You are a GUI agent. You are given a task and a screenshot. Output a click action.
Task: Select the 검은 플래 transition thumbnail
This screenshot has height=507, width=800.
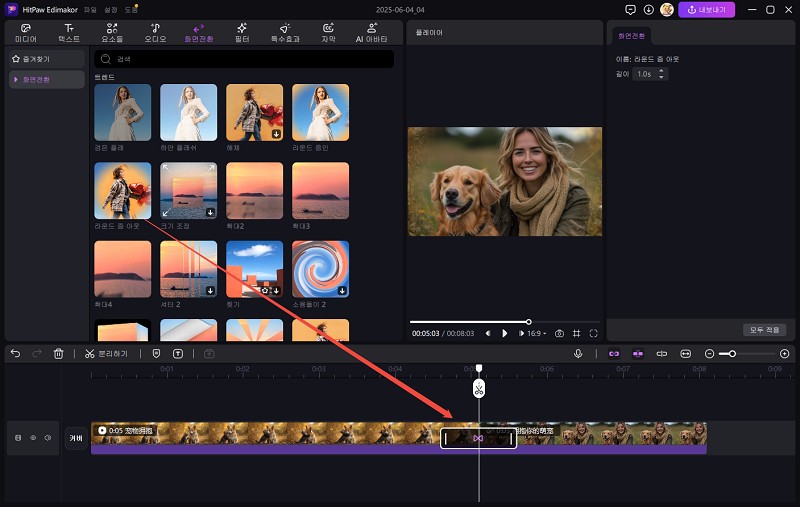(x=122, y=112)
